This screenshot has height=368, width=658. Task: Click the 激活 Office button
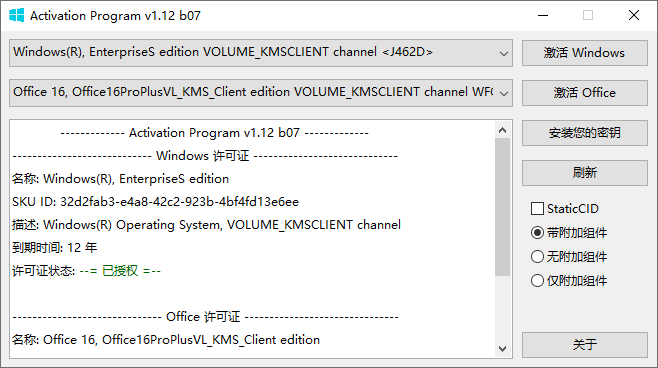(585, 93)
